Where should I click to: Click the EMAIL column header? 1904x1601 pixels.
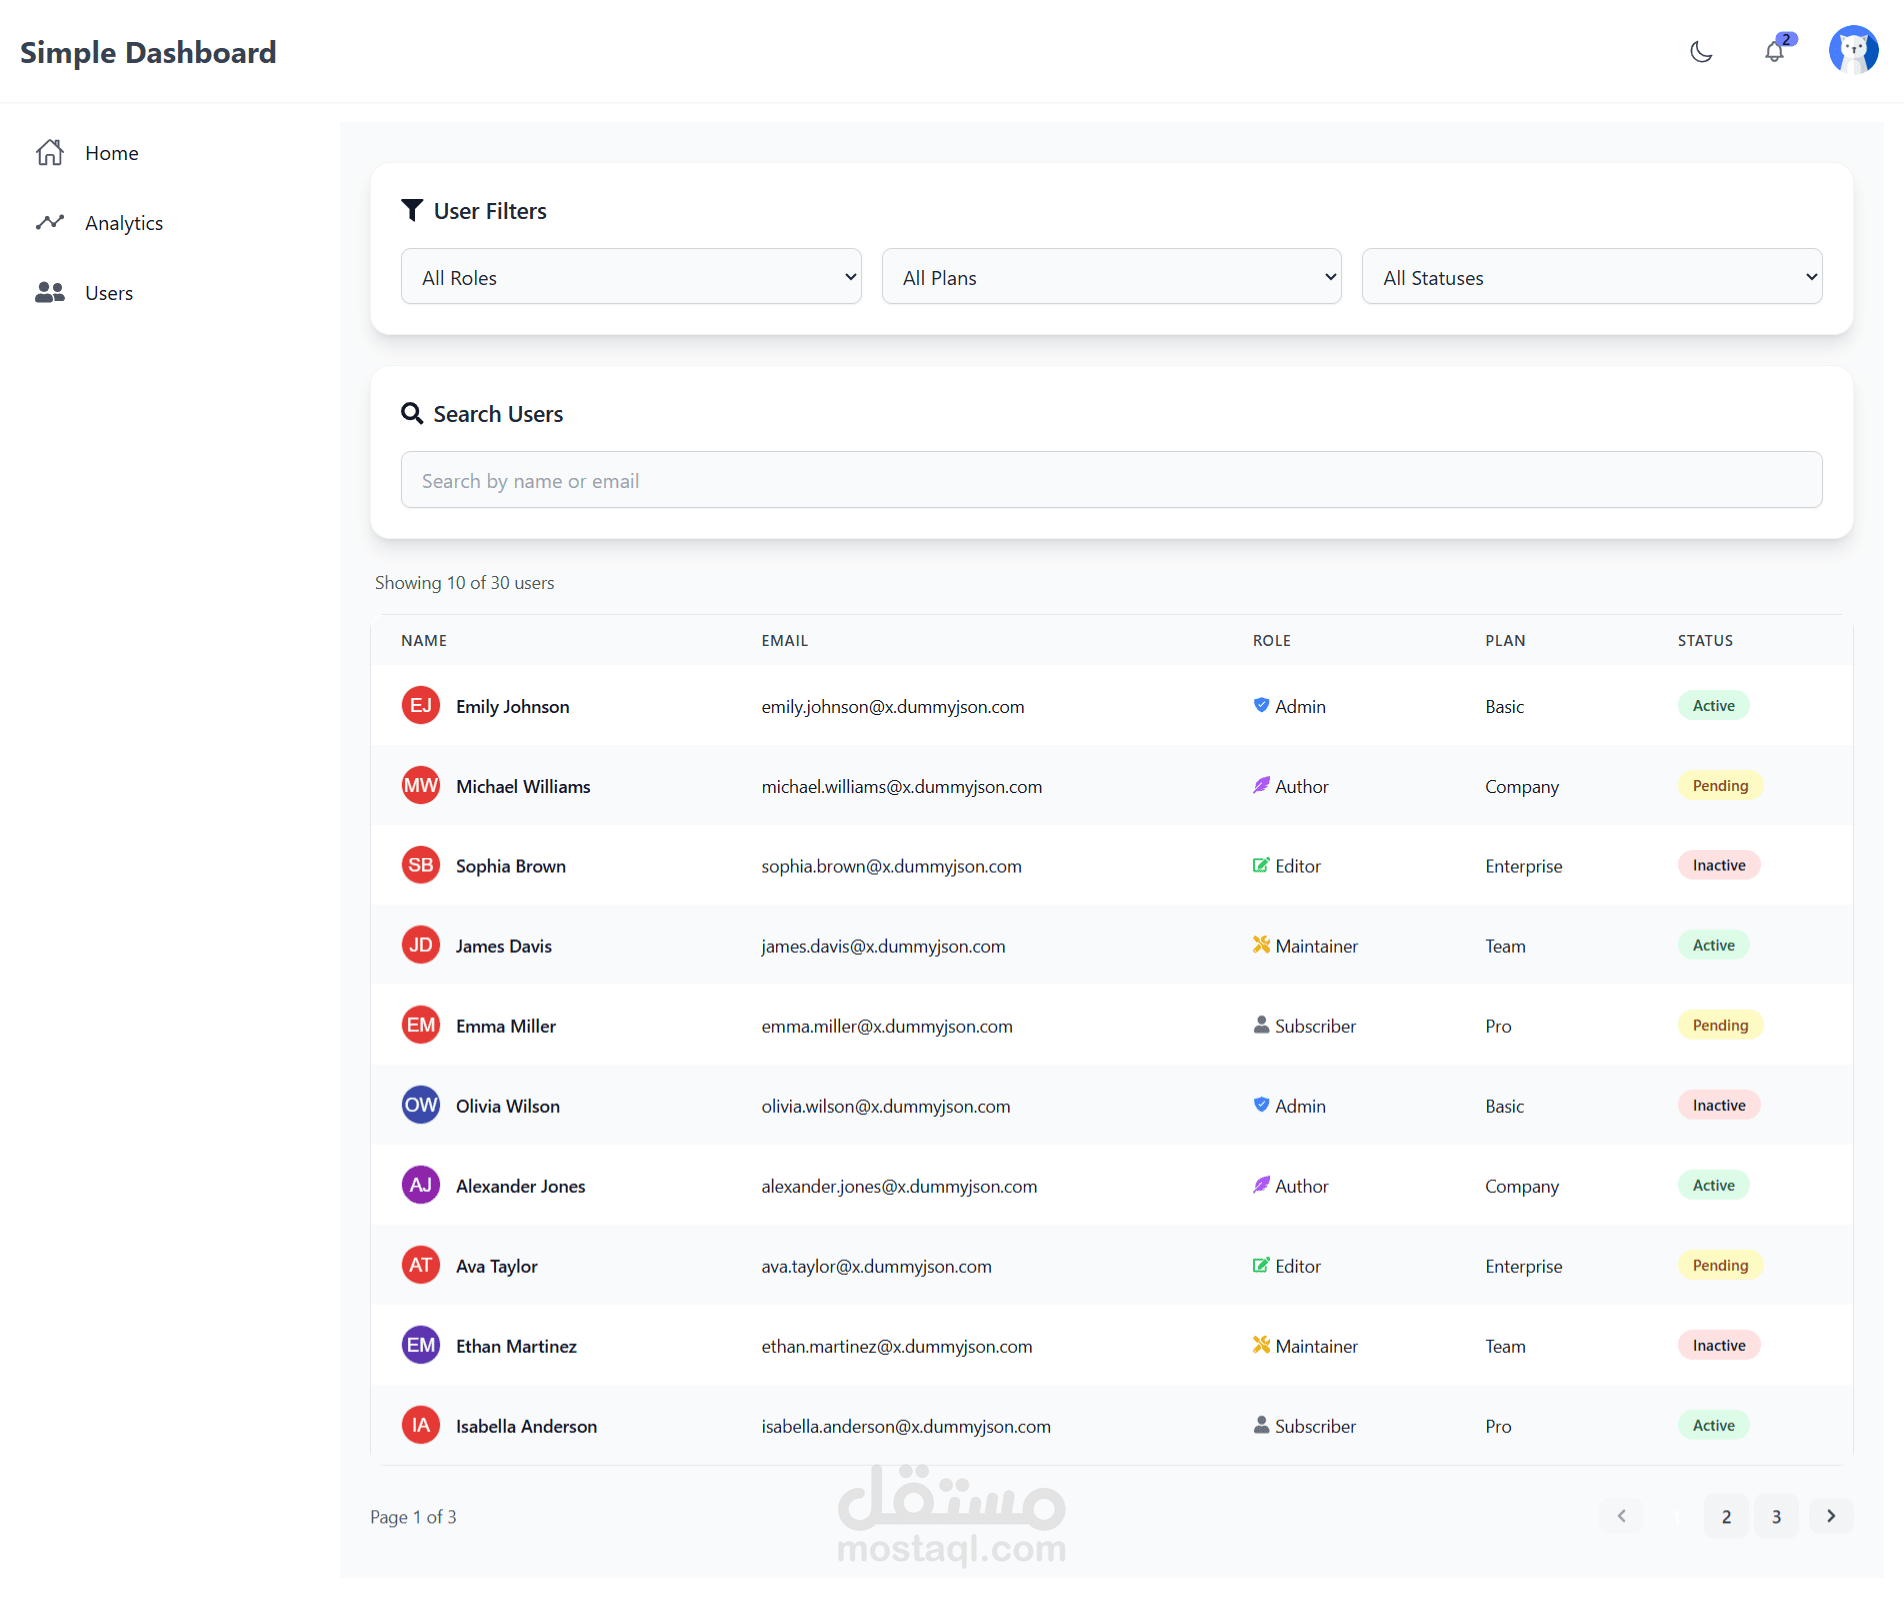point(784,640)
